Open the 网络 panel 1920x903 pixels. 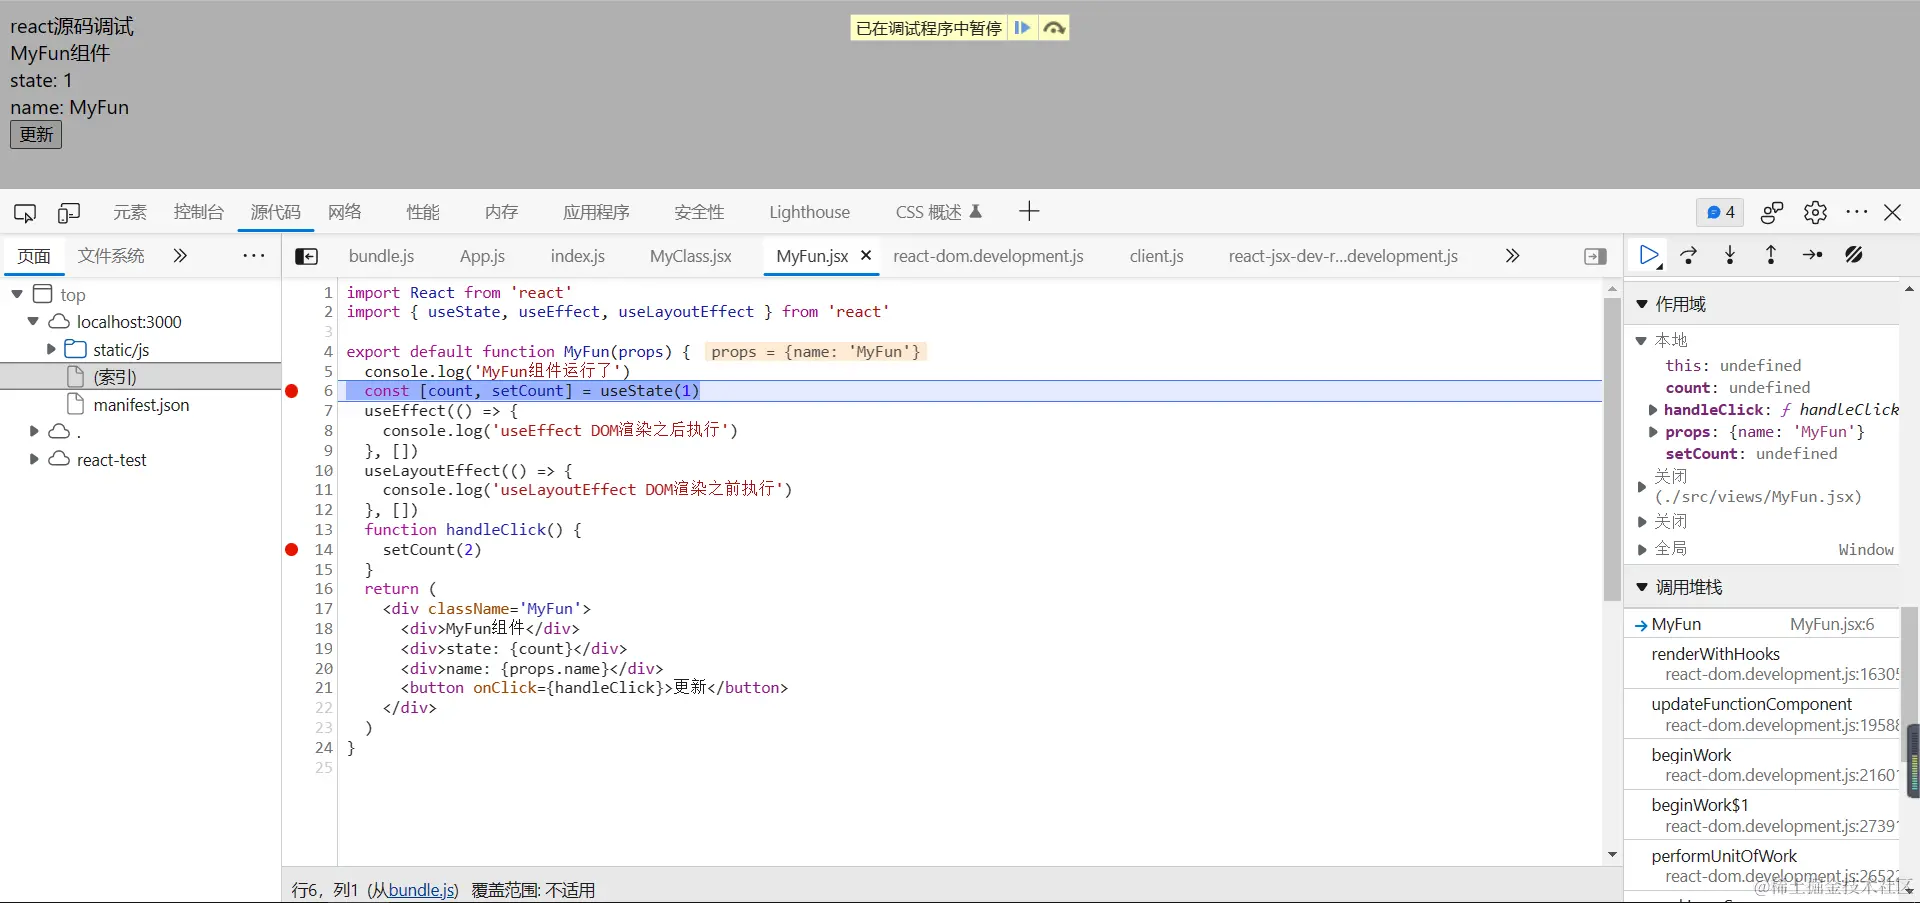(x=345, y=212)
